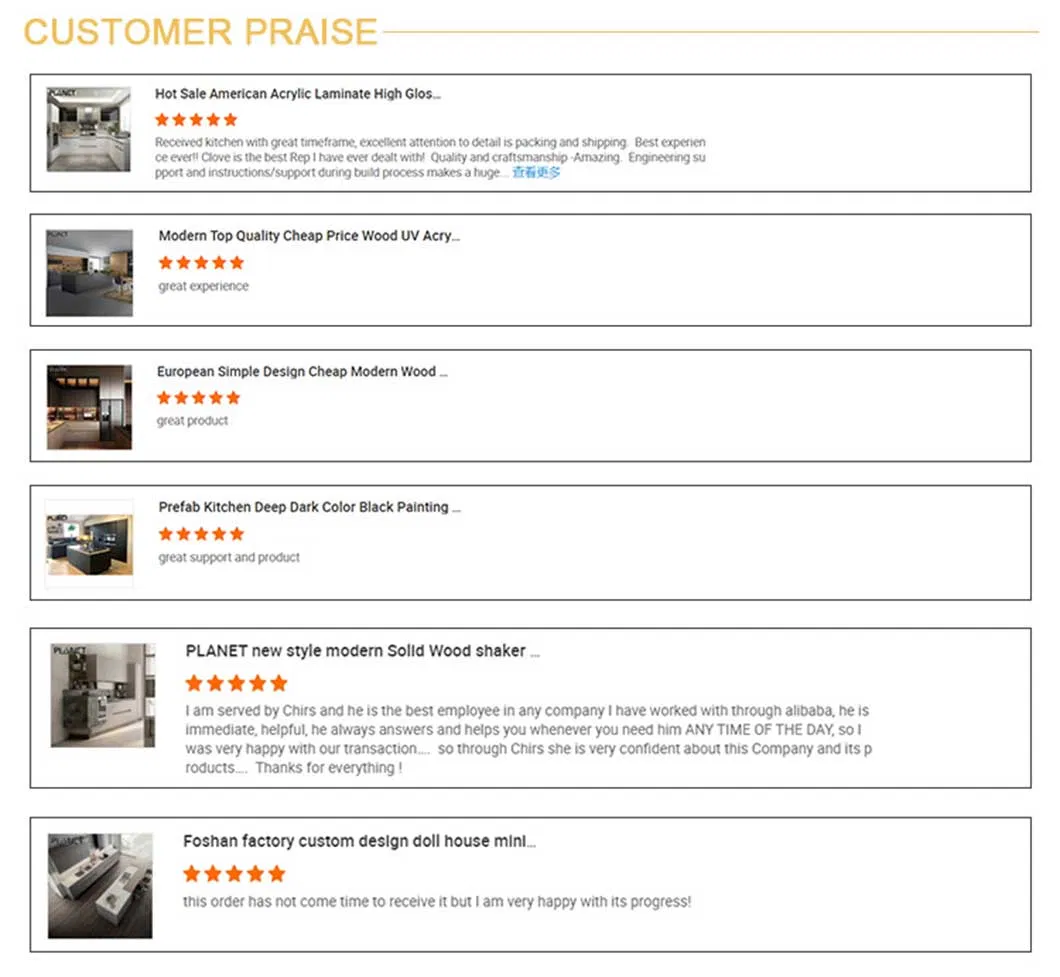The height and width of the screenshot is (977, 1060).
Task: Click the Hot Sale American Acrylic kitchen thumbnail
Action: [88, 128]
